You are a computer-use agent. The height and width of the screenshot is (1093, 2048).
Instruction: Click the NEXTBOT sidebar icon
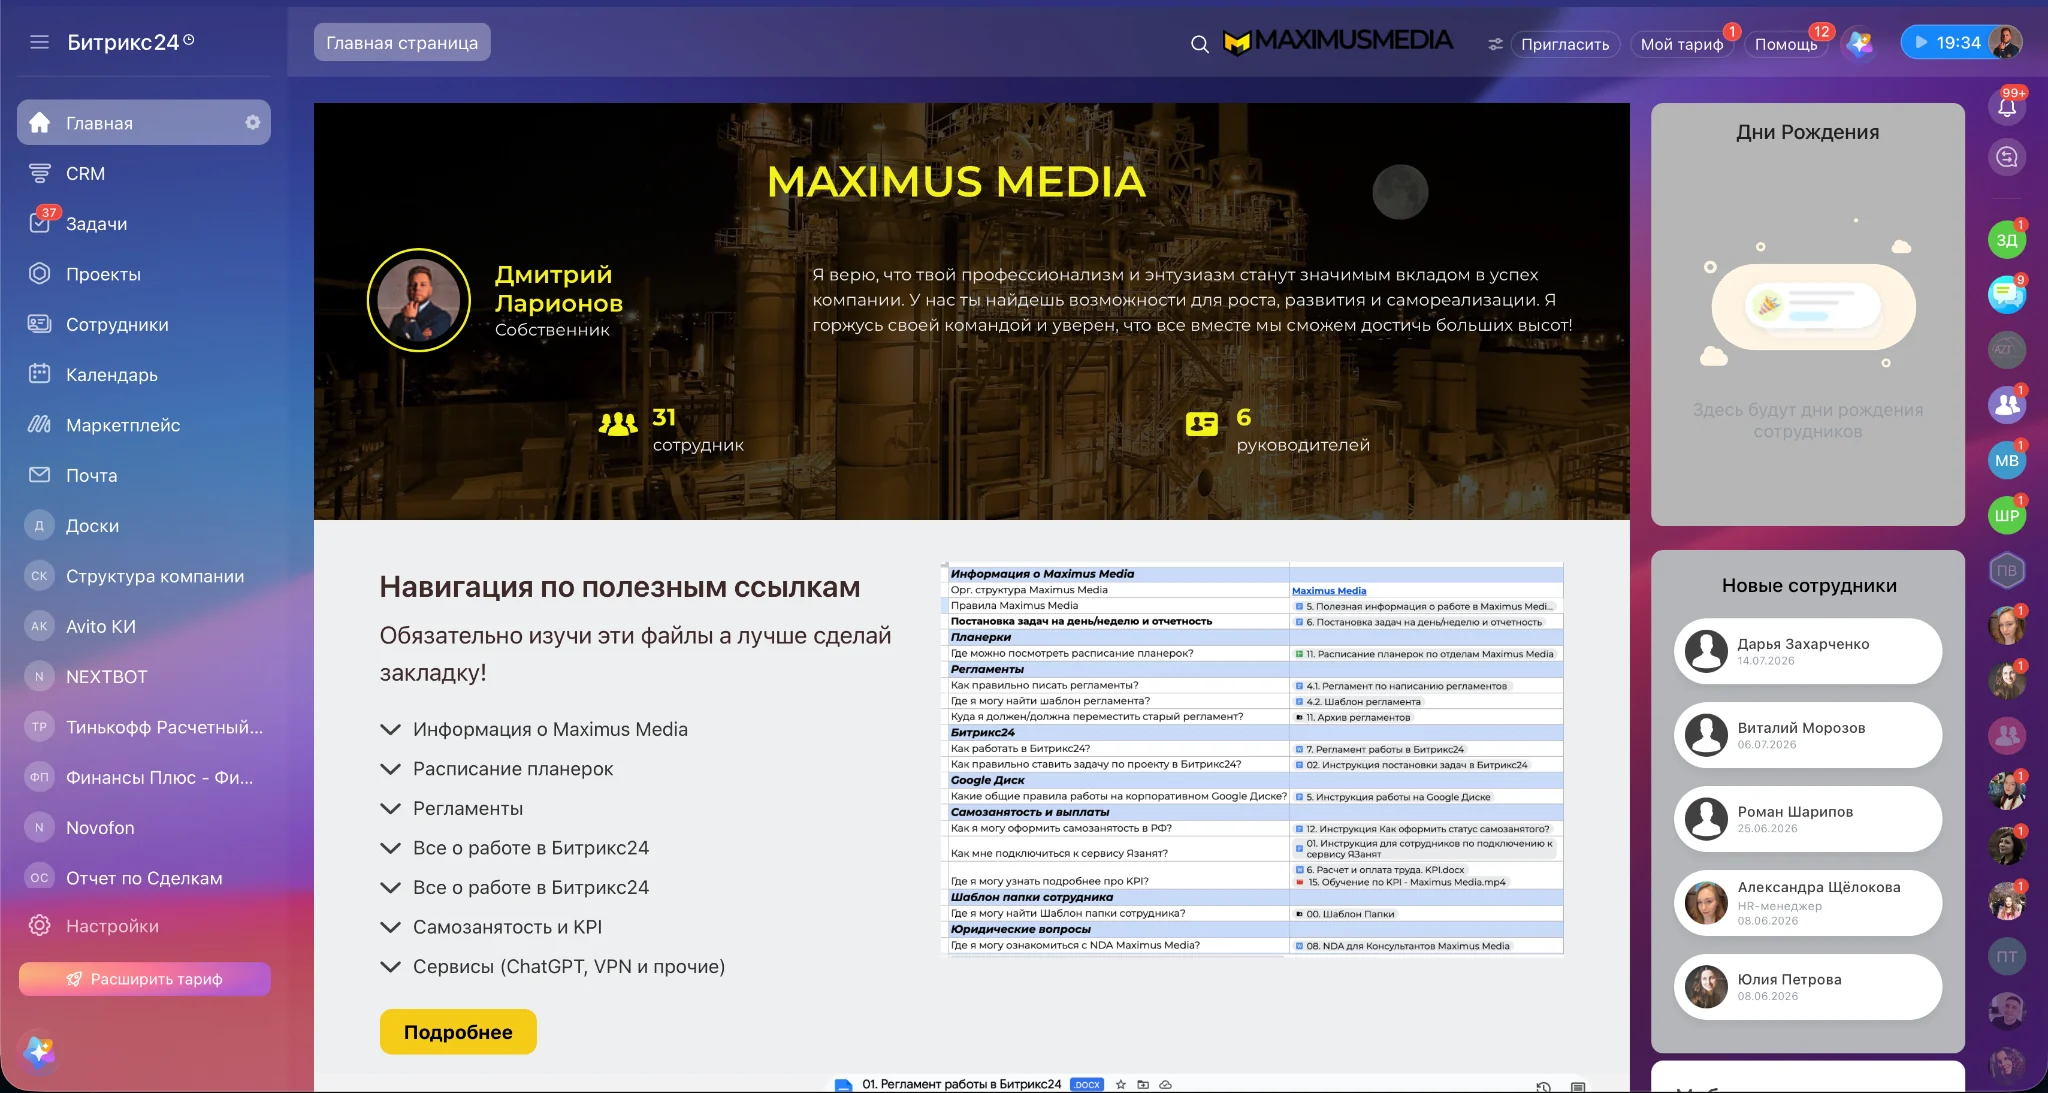tap(40, 677)
